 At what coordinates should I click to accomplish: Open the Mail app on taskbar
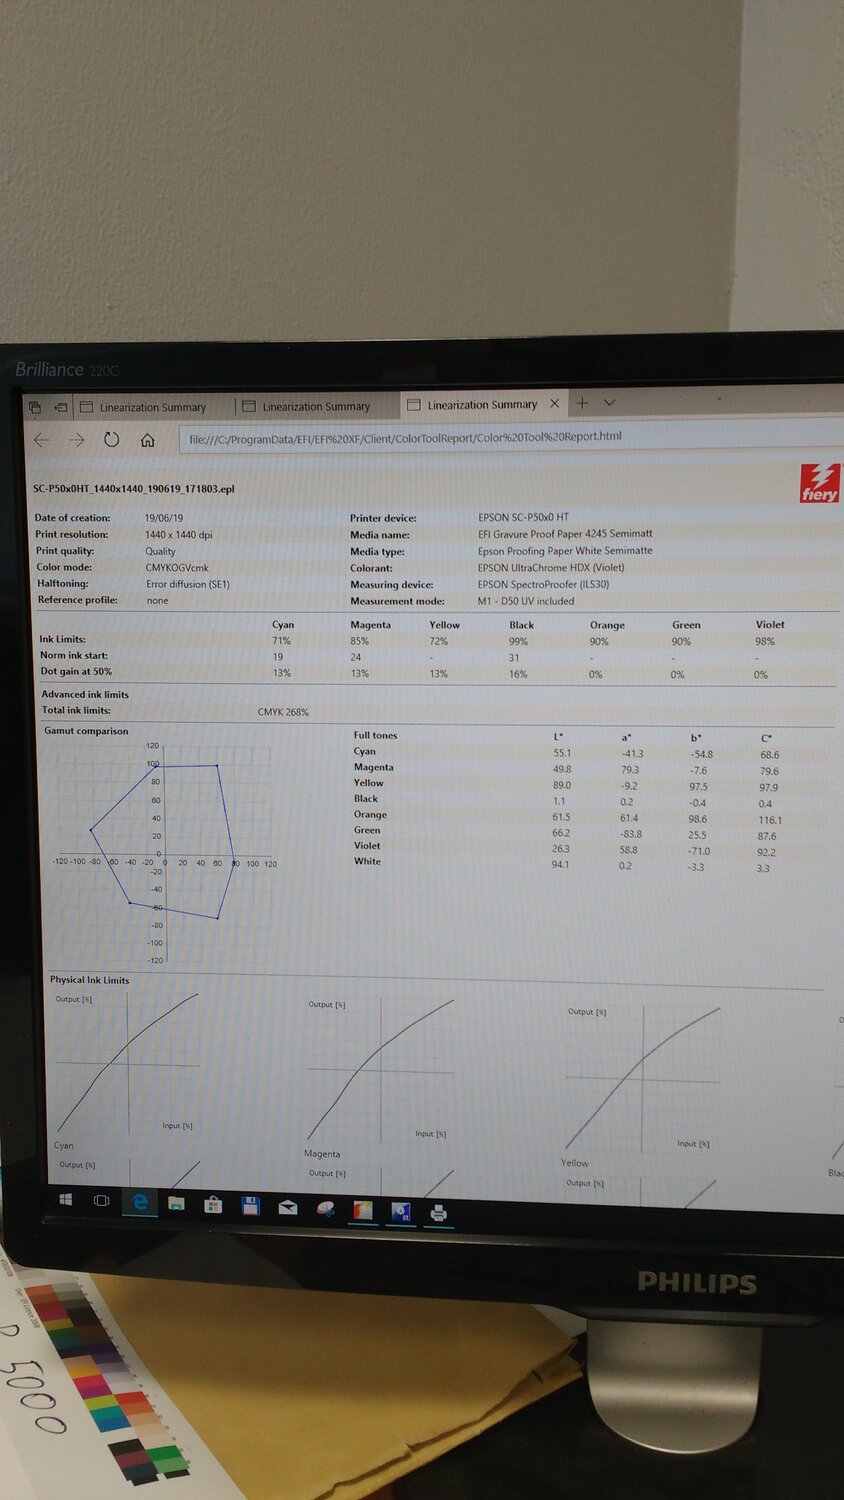pos(287,1207)
